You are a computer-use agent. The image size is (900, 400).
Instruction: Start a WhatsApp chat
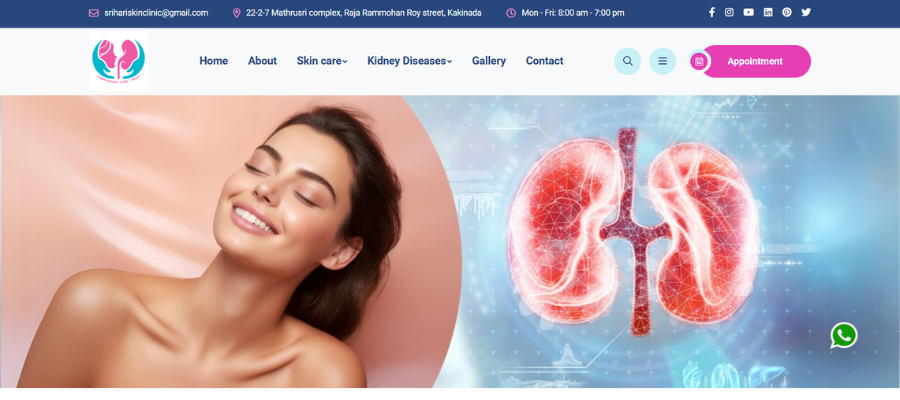[x=843, y=336]
